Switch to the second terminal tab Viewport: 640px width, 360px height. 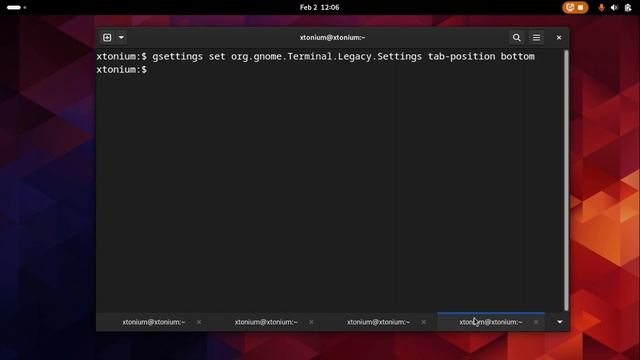[x=266, y=322]
